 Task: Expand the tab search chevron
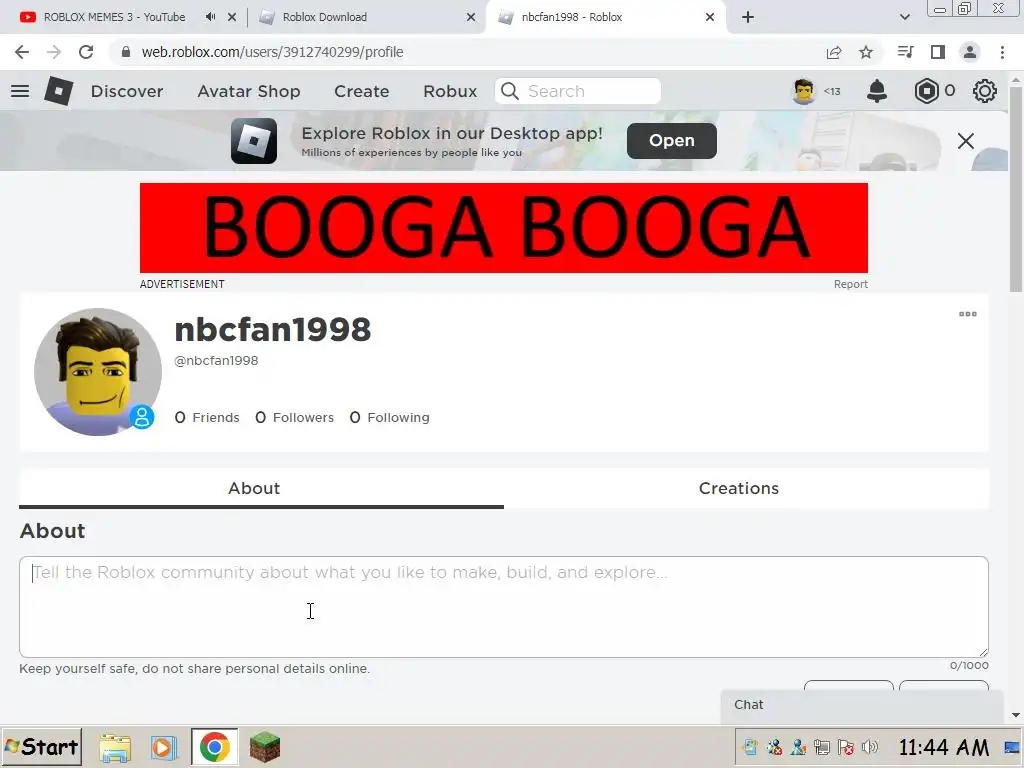pyautogui.click(x=904, y=17)
